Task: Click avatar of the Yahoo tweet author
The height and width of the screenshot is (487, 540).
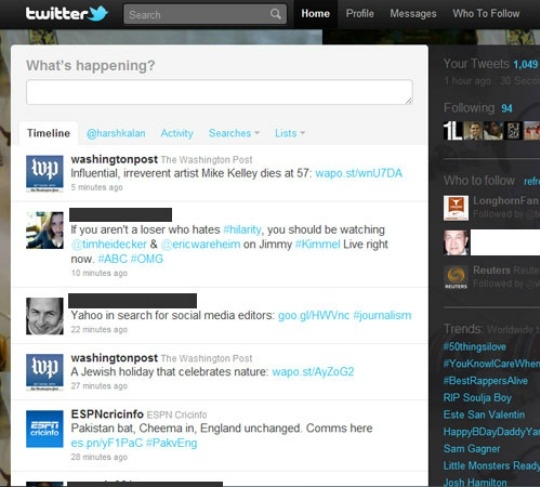Action: pyautogui.click(x=45, y=316)
